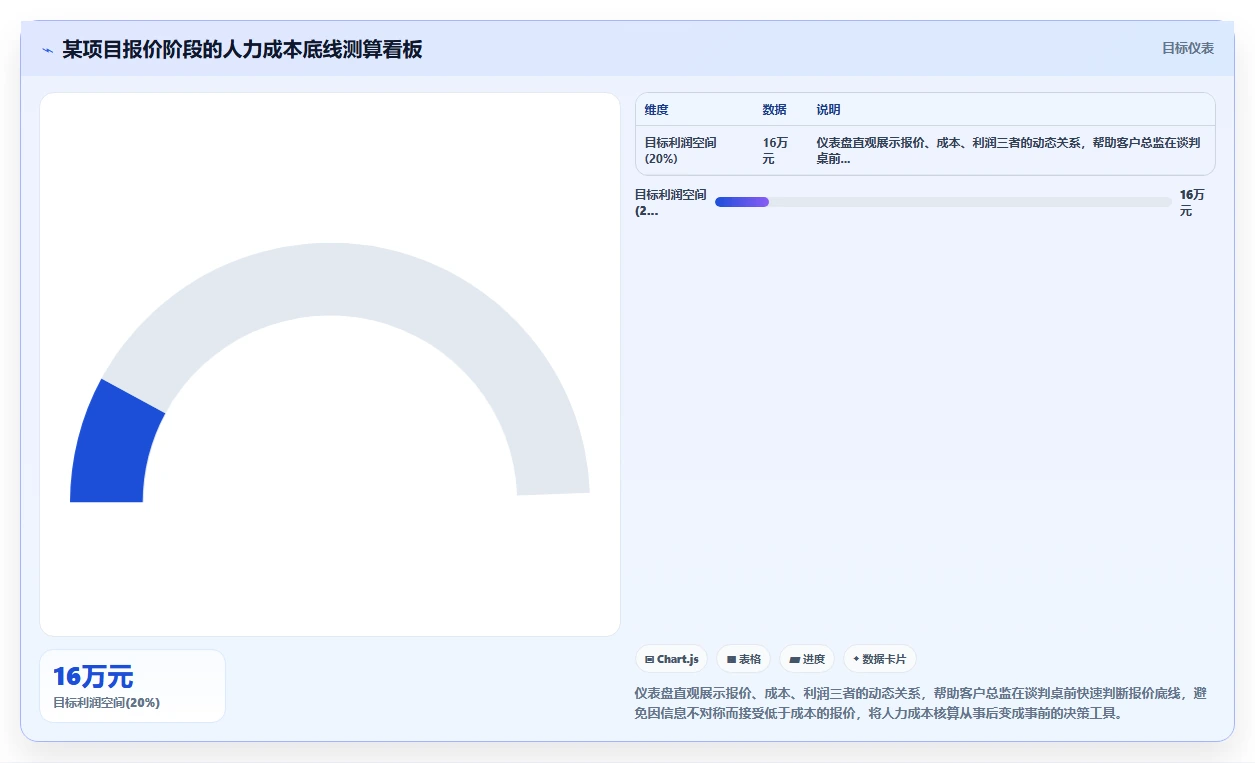Click the Chart.js chip
1255x763 pixels.
(671, 659)
